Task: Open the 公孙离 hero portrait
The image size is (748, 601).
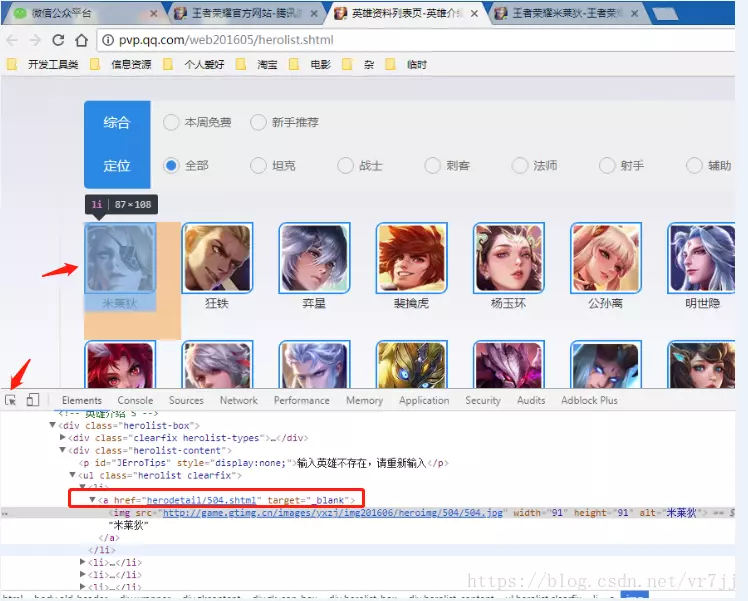Action: pyautogui.click(x=606, y=258)
